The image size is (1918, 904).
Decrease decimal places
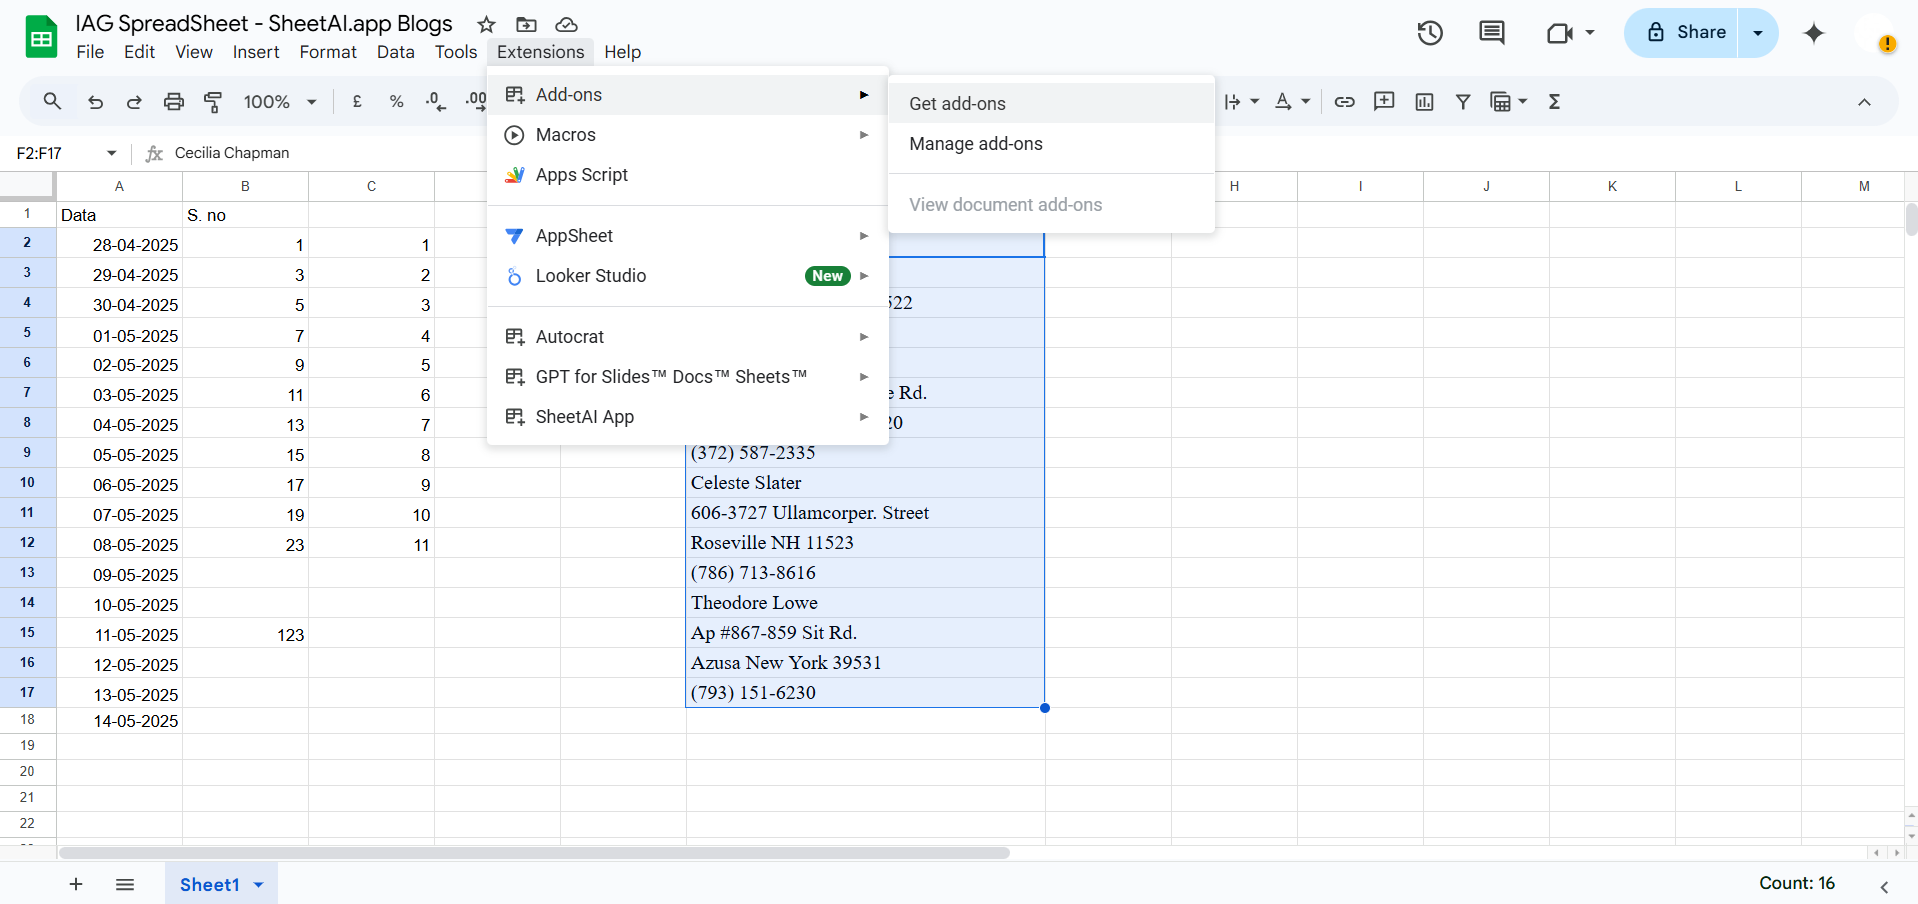coord(435,101)
